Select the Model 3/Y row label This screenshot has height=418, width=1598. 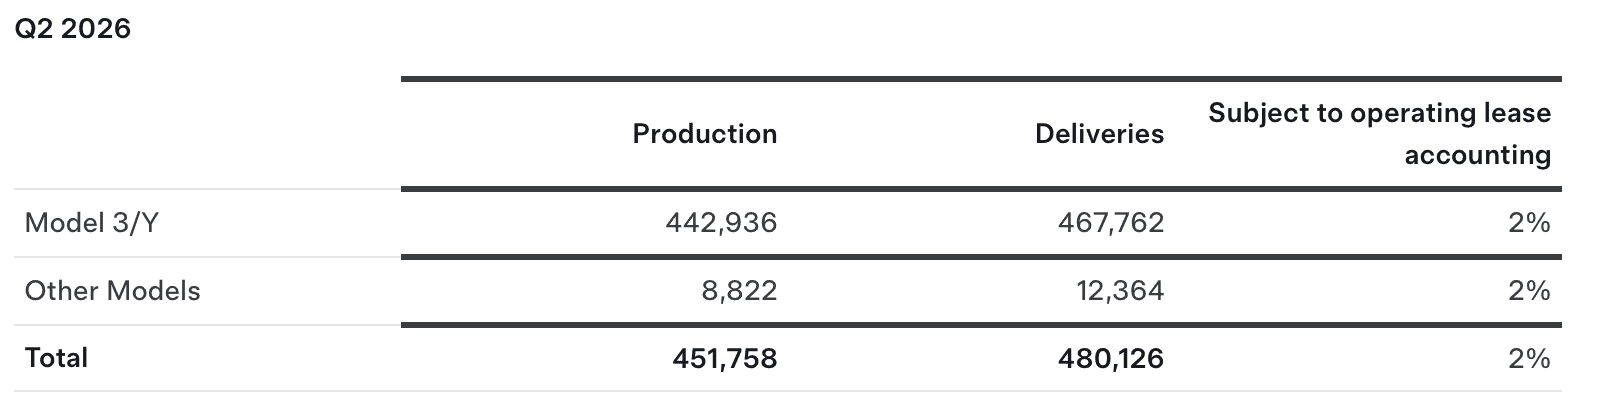tap(92, 223)
